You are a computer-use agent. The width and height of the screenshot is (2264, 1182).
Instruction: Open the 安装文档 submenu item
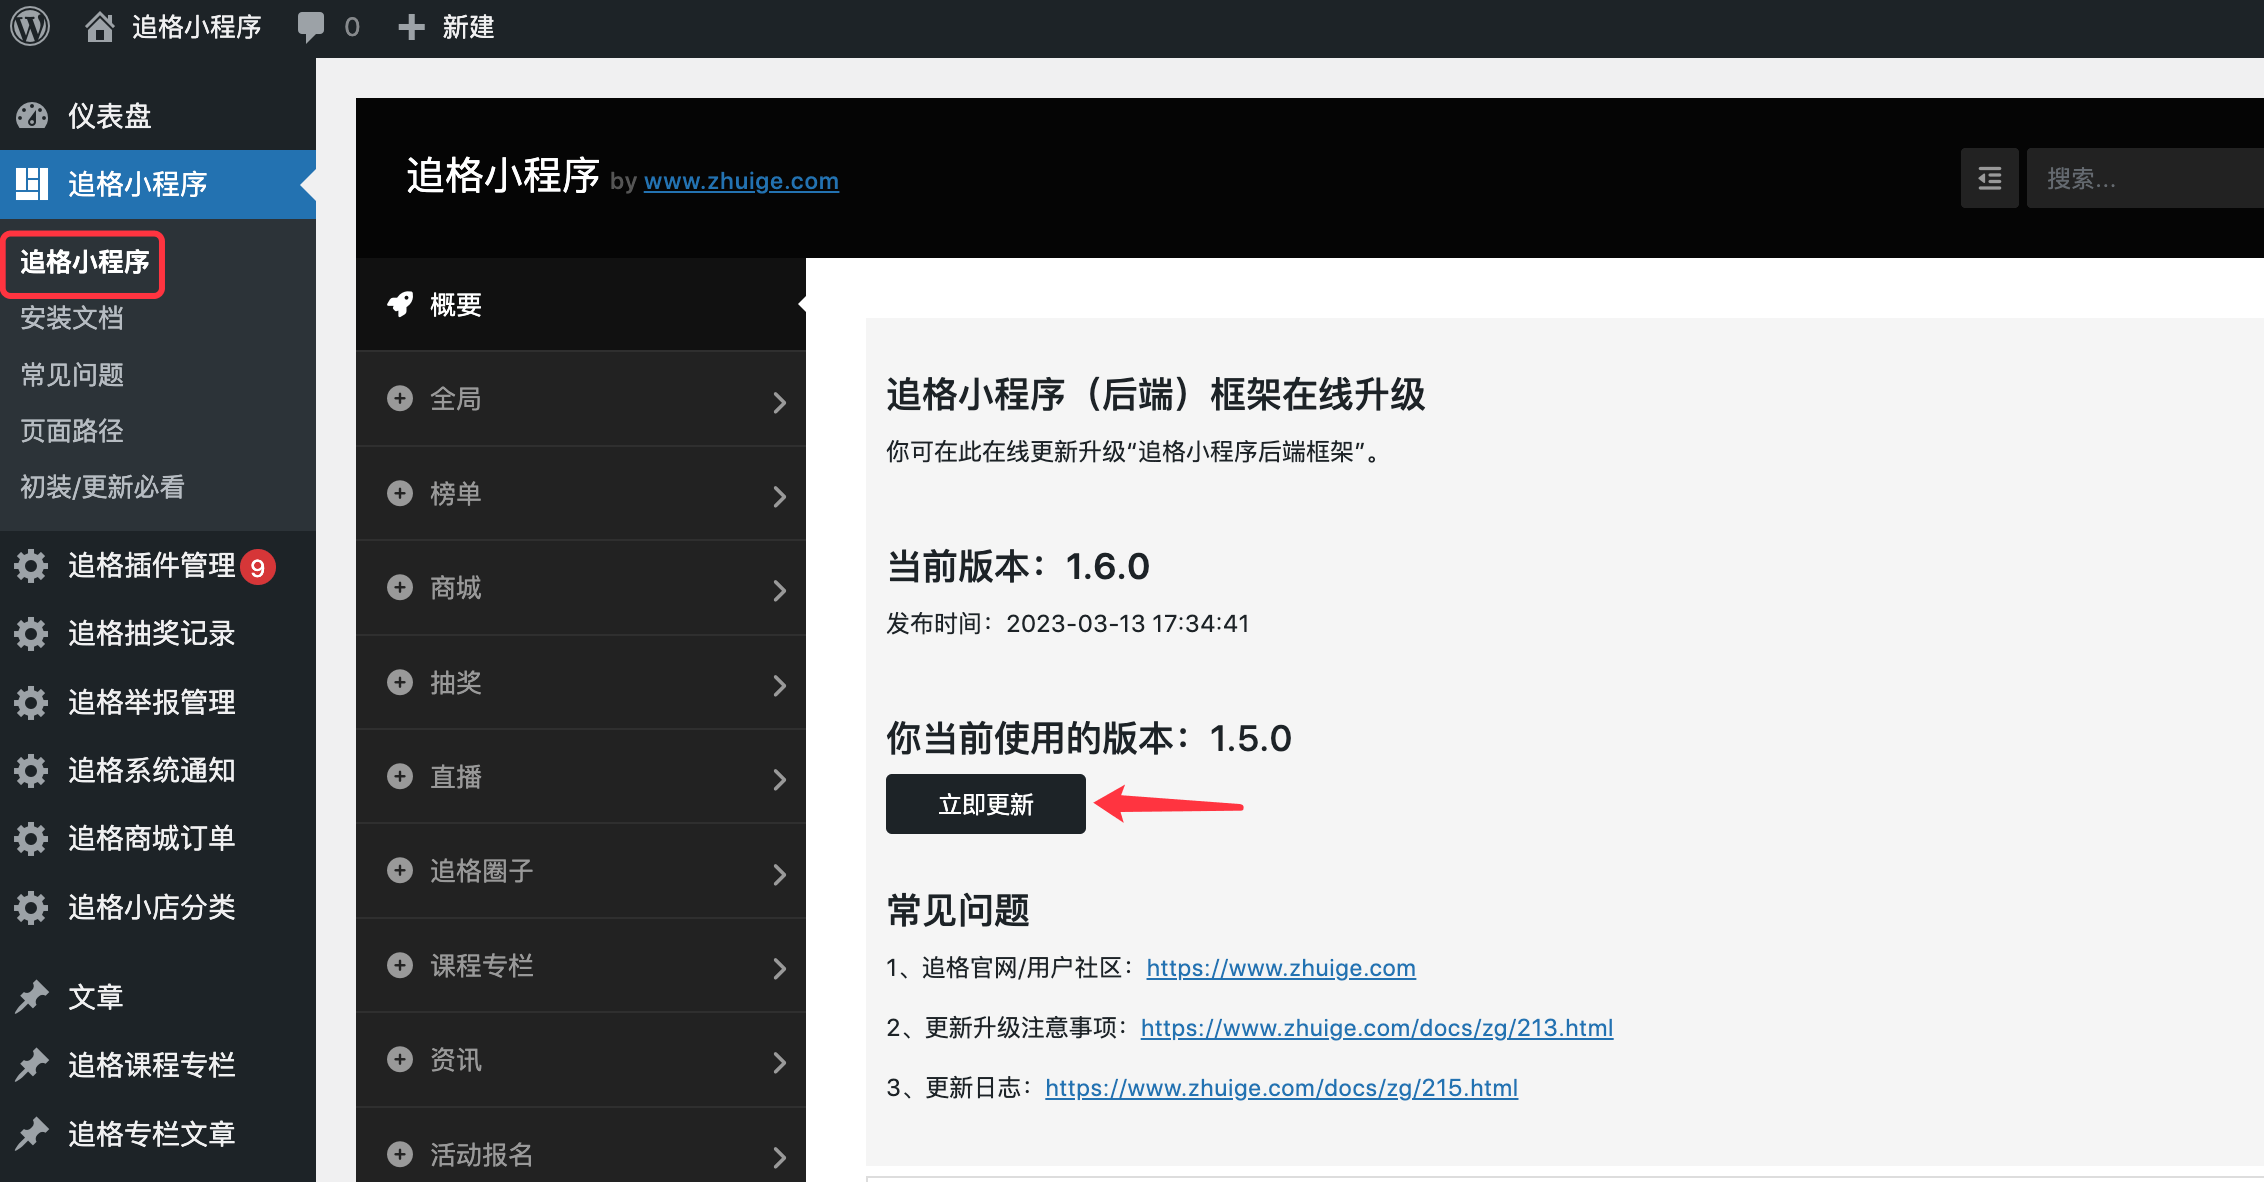click(x=72, y=318)
